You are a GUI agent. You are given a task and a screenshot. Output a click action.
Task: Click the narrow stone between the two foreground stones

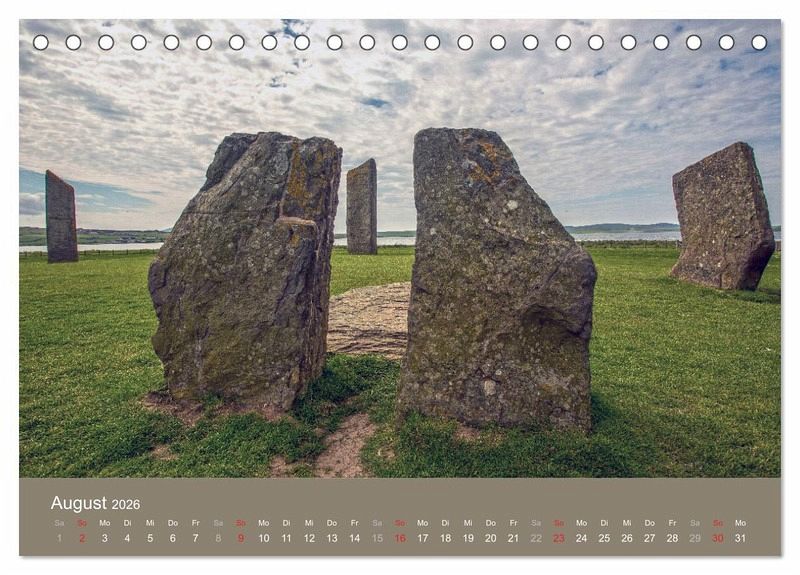(x=362, y=207)
